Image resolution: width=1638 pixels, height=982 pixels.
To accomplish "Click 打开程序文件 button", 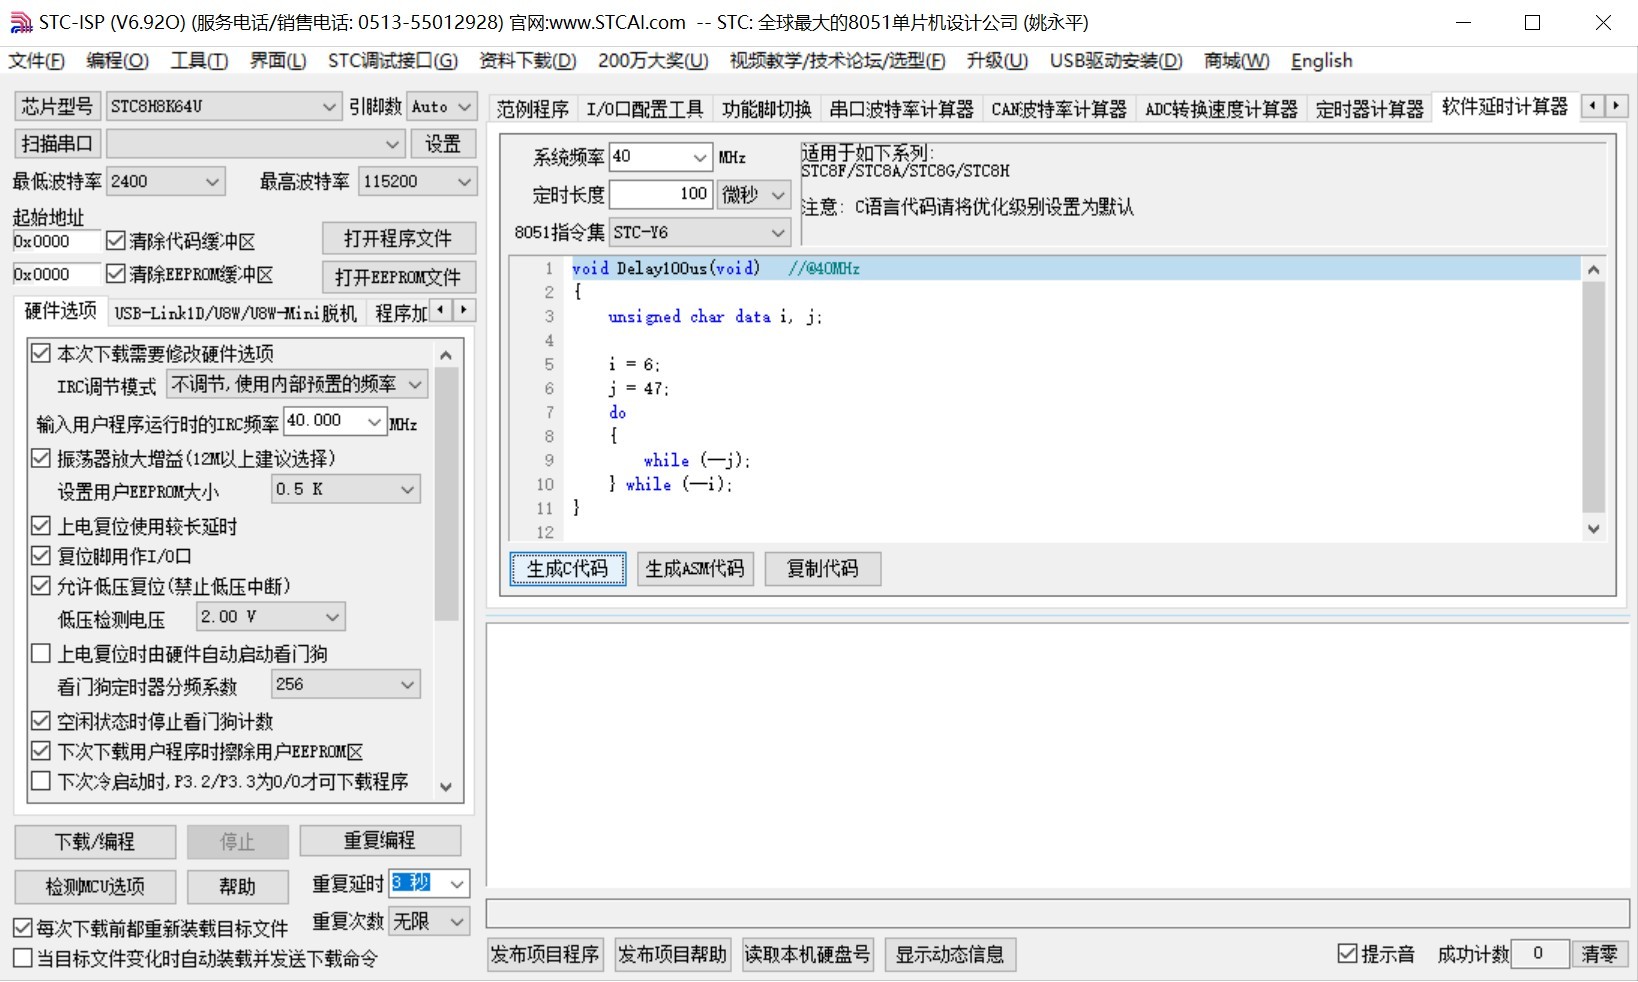I will tap(399, 238).
